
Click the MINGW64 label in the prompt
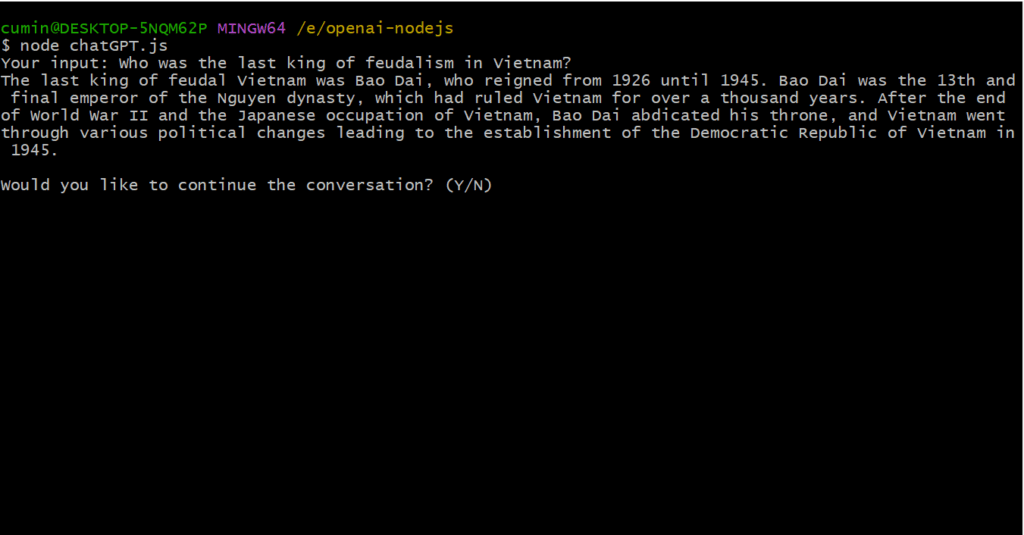[251, 28]
